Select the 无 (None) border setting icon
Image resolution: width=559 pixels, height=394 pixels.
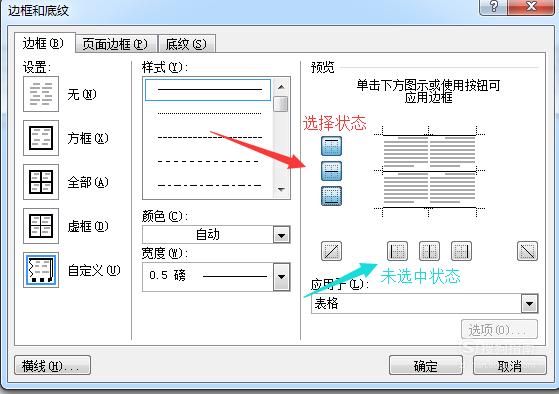[41, 94]
